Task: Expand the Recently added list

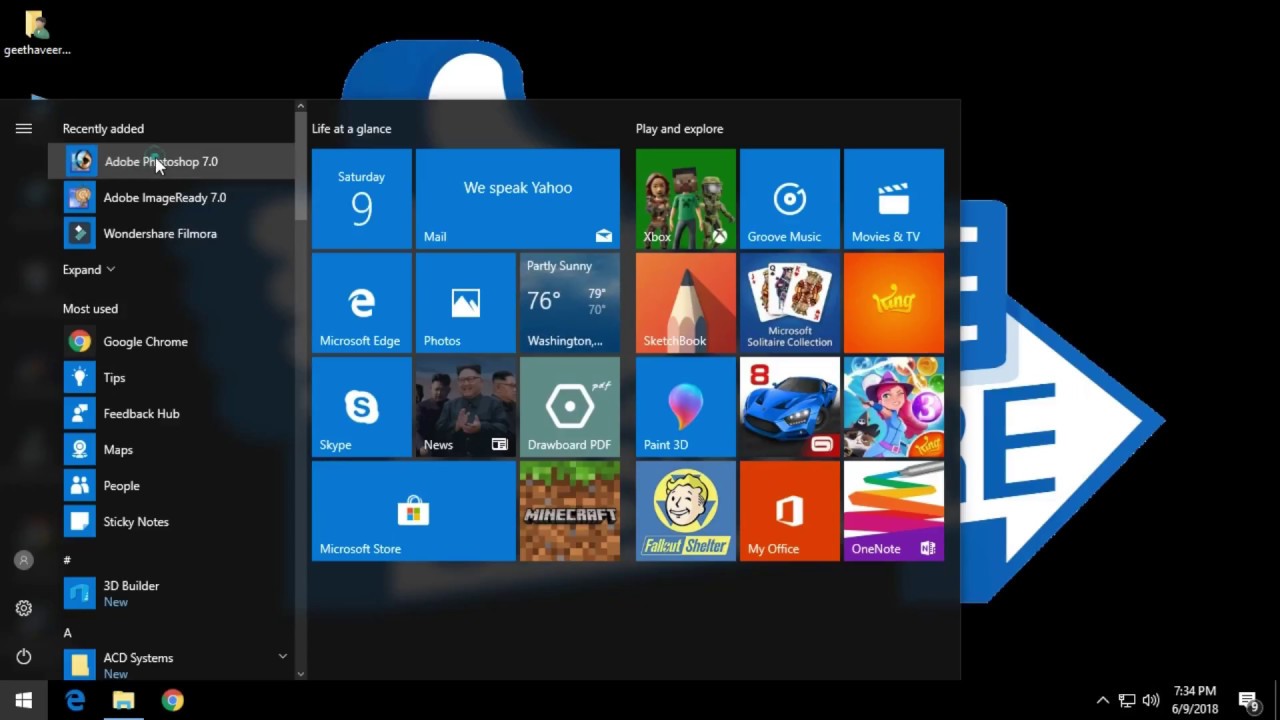Action: [89, 270]
